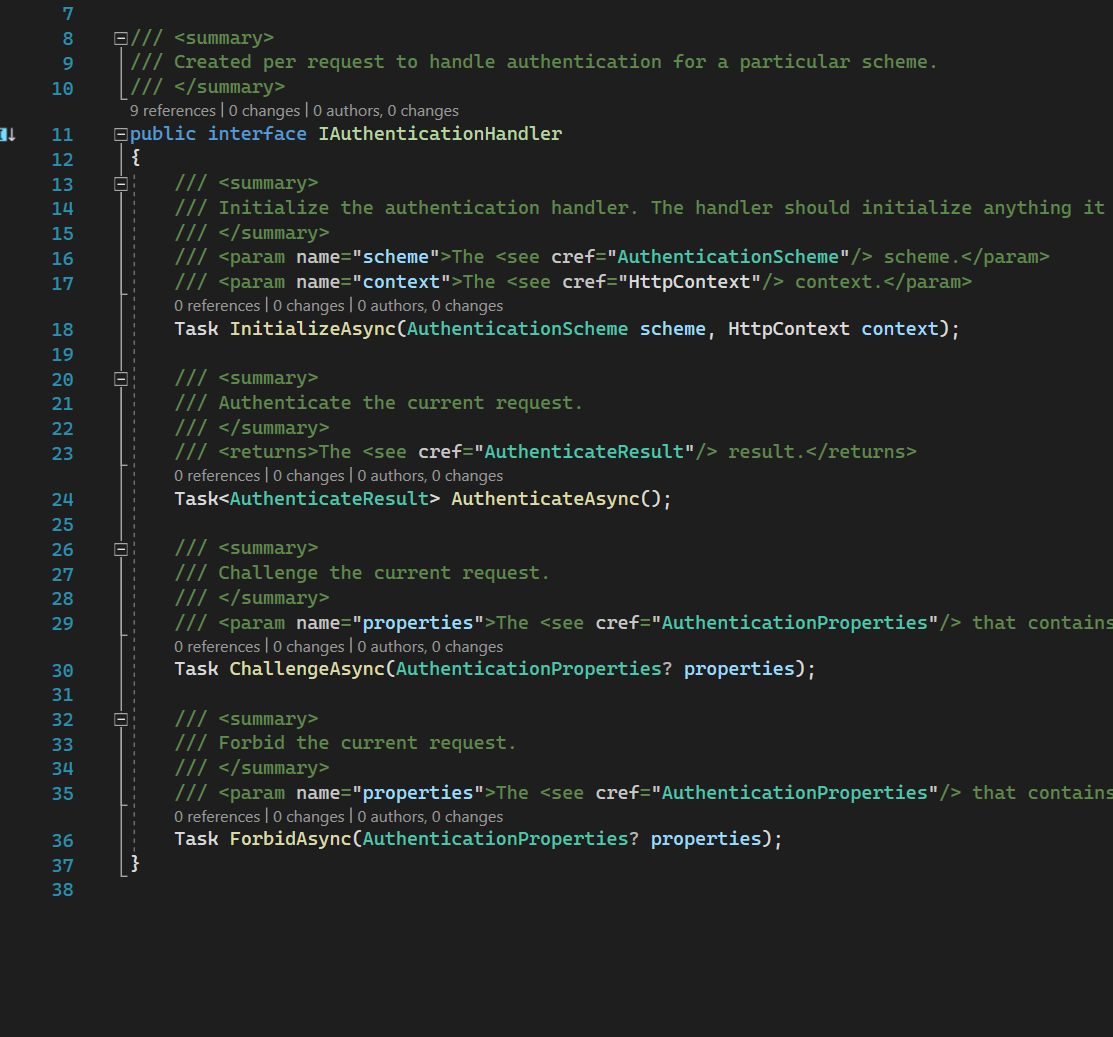Click cref "AuthenticationScheme" on line 16
Image resolution: width=1113 pixels, height=1037 pixels.
(x=728, y=257)
